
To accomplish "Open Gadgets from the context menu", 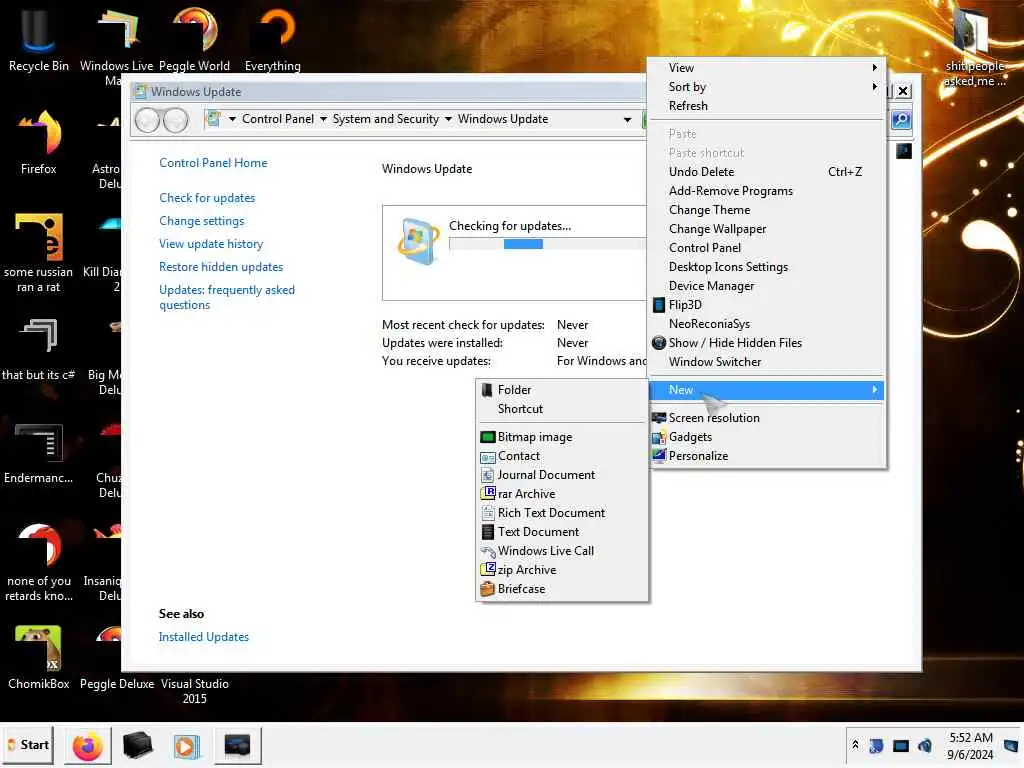I will pos(766,437).
